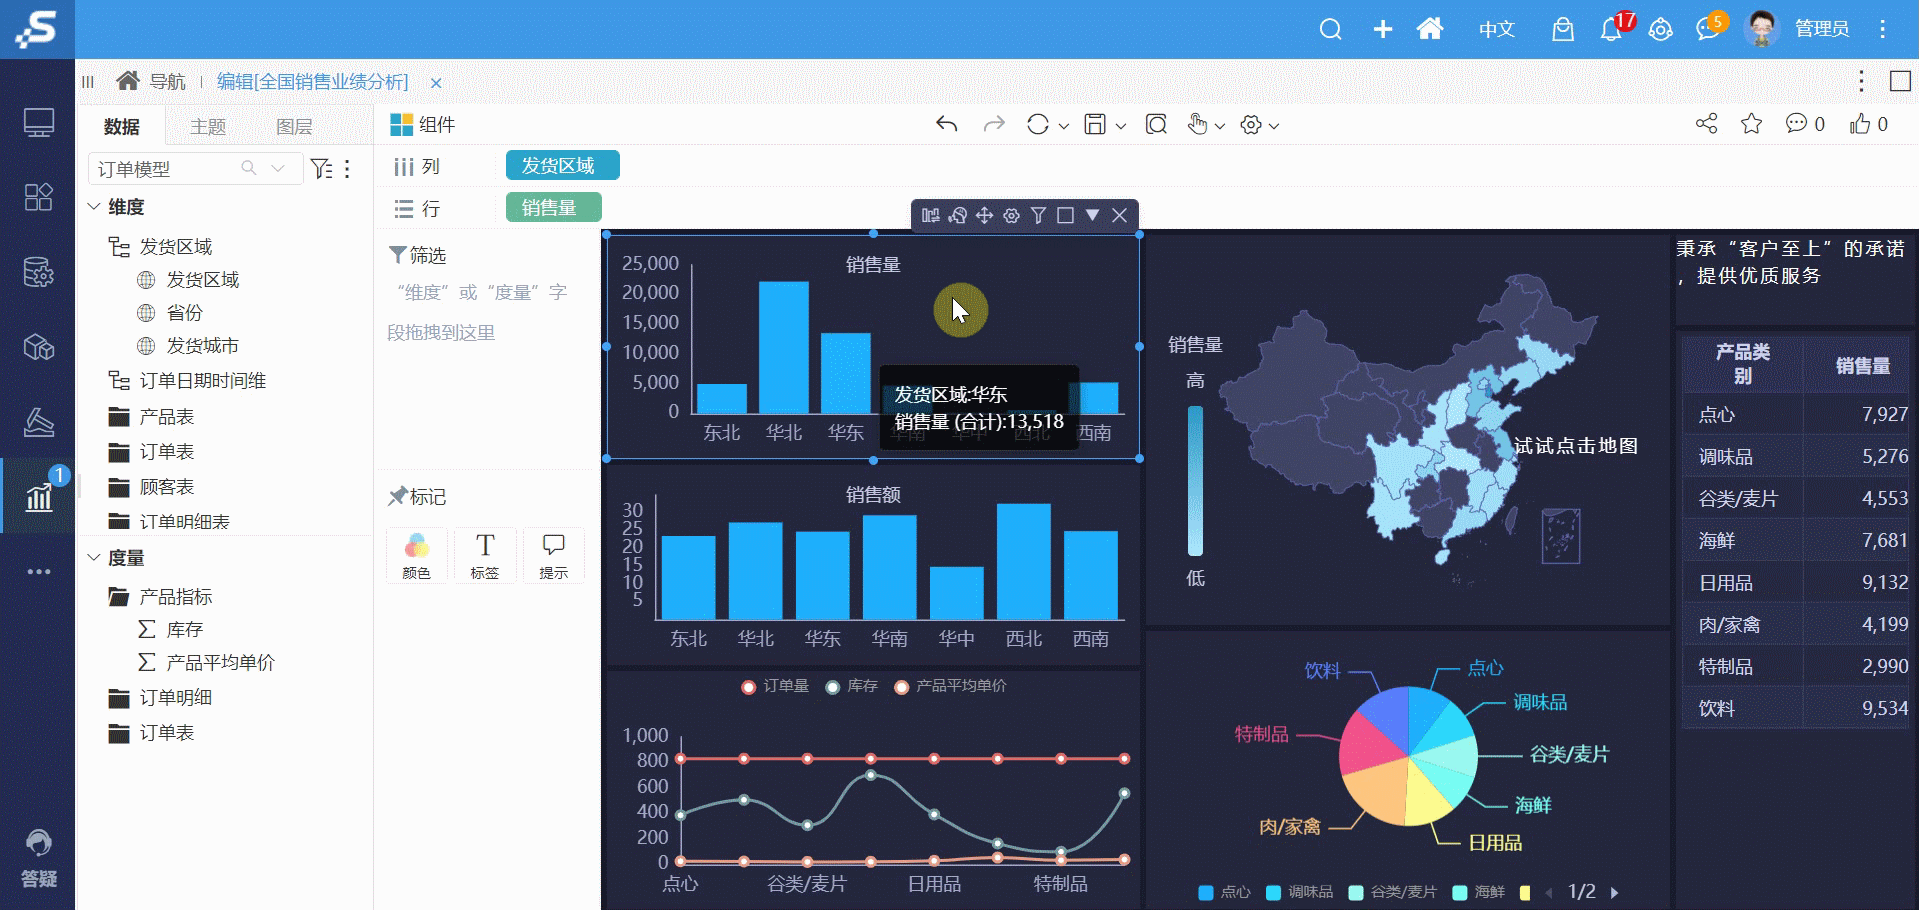Click the 答疑 help icon in sidebar

[x=39, y=858]
